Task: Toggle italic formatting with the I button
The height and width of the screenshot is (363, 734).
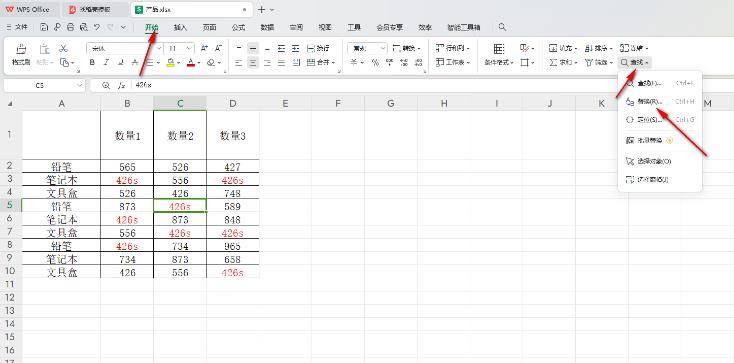Action: coord(106,62)
